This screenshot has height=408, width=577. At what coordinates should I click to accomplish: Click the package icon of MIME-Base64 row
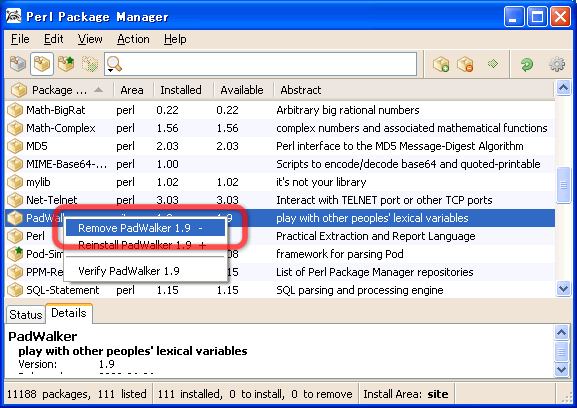(15, 164)
